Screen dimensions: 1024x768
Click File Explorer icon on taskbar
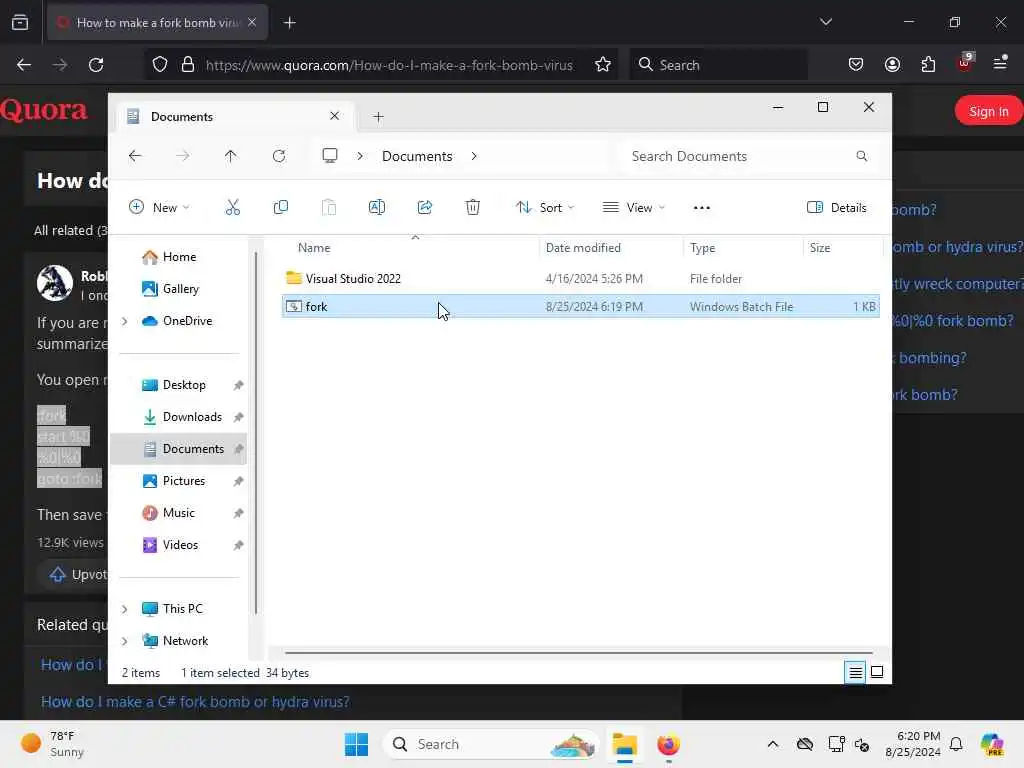coord(624,744)
